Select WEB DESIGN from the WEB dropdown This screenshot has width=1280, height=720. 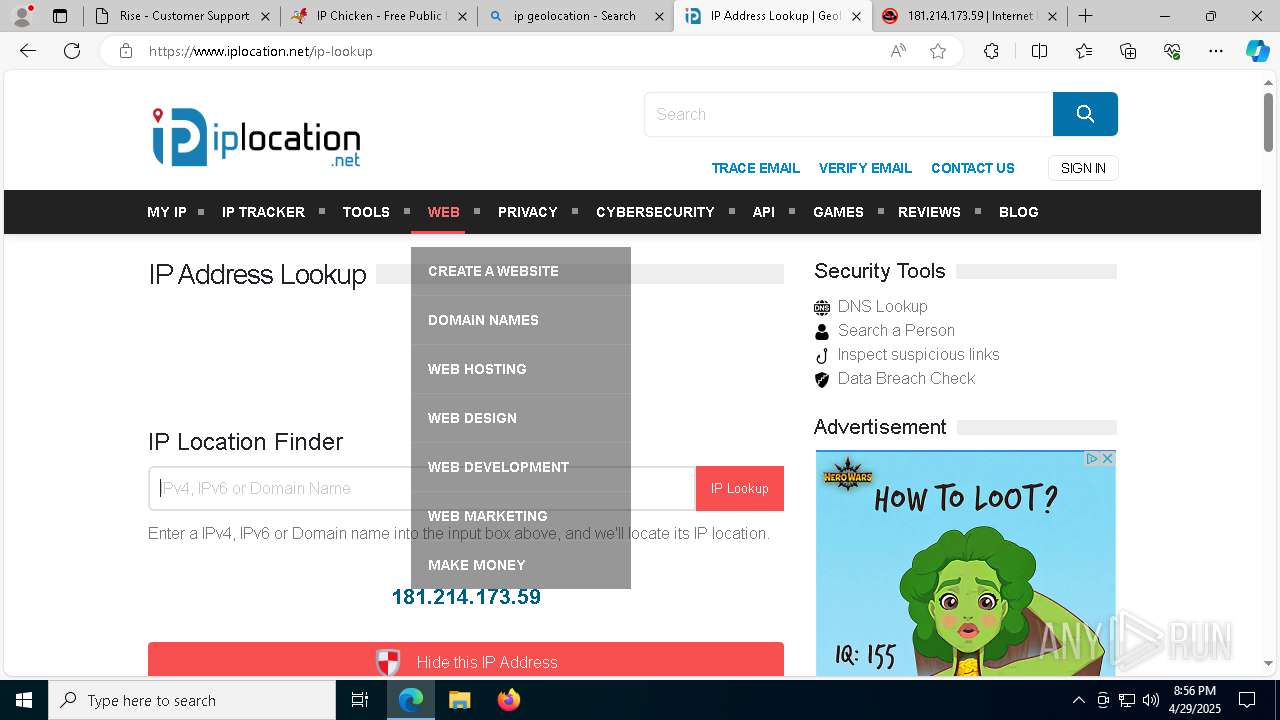(x=521, y=418)
